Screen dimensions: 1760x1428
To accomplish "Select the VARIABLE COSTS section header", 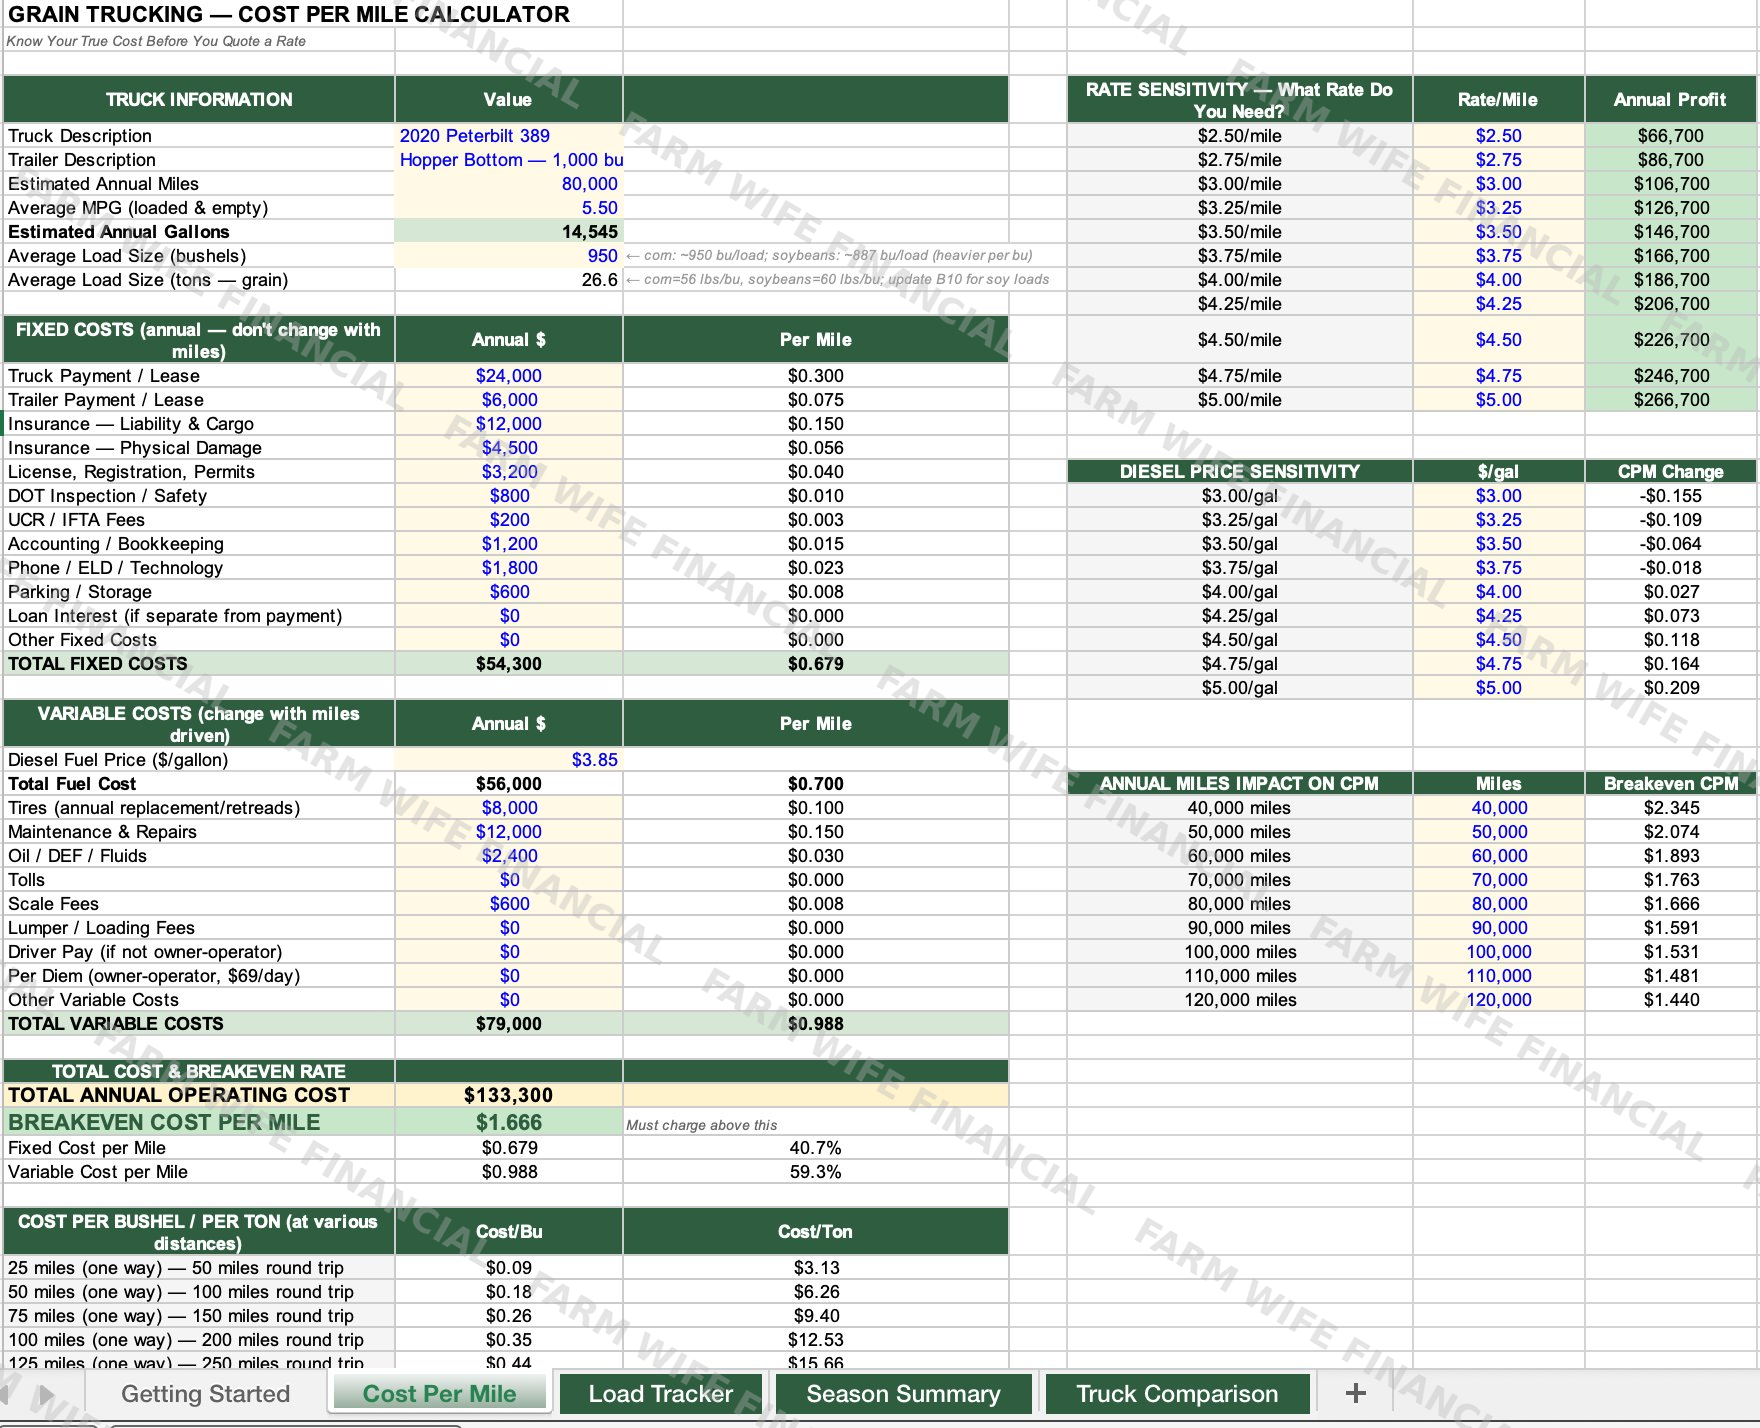I will pos(199,724).
